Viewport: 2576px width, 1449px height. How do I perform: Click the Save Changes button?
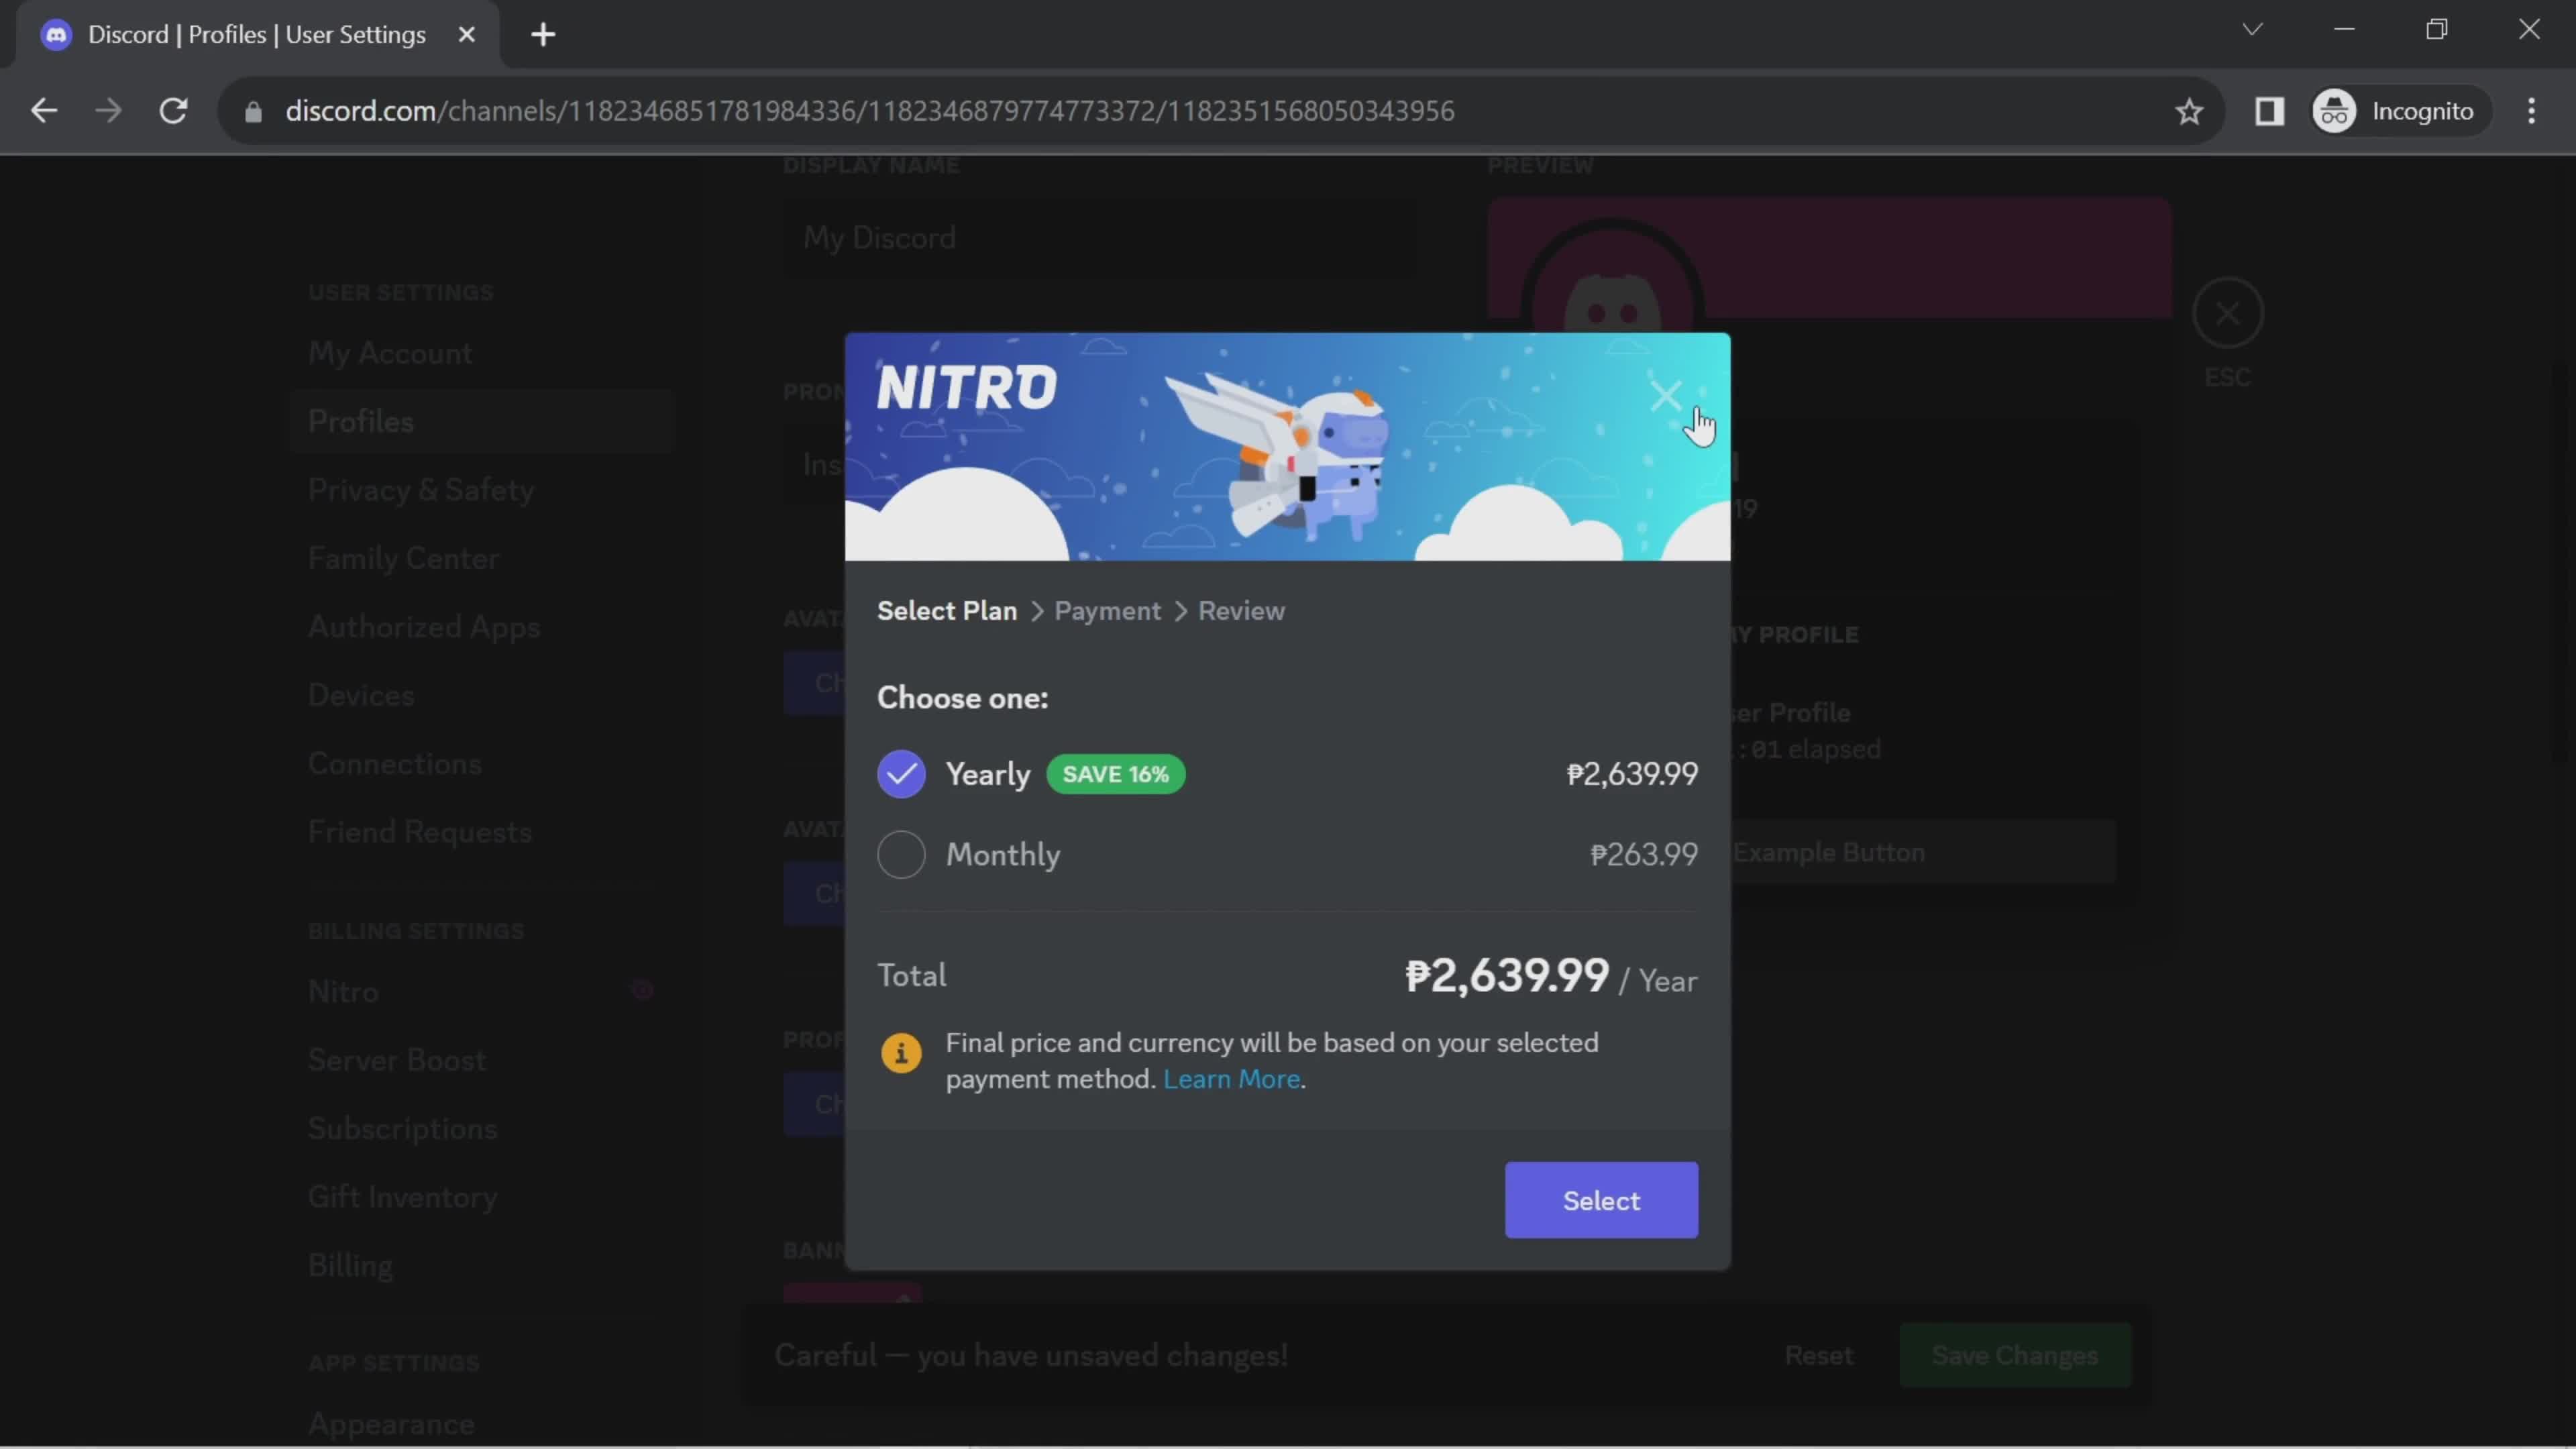(x=2015, y=1355)
